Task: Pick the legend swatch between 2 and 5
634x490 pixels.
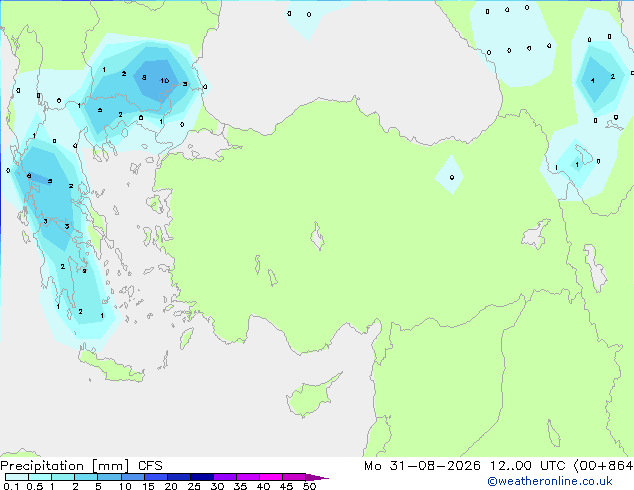Action: coord(86,477)
